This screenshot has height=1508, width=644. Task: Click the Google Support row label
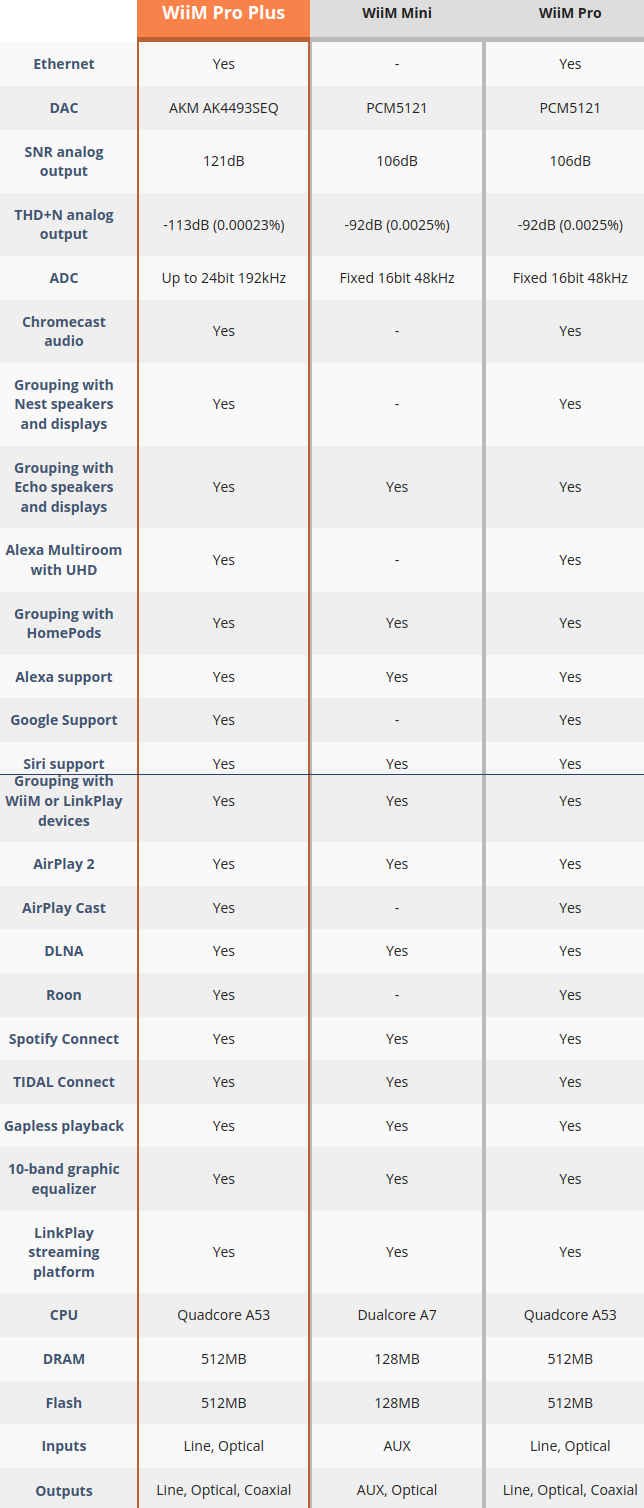coord(64,720)
